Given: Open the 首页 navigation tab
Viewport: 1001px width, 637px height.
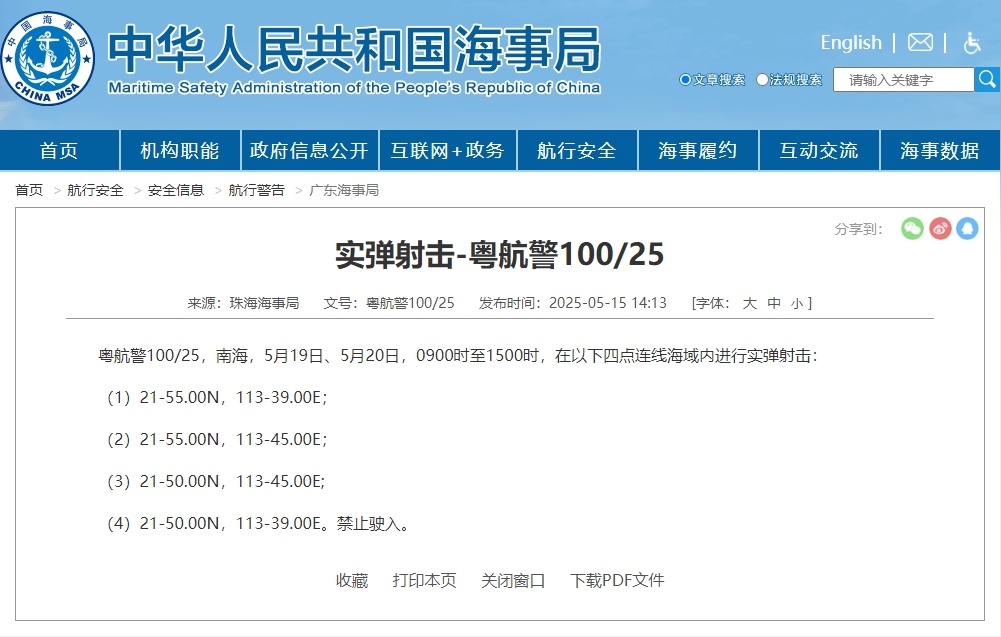Looking at the screenshot, I should [59, 151].
